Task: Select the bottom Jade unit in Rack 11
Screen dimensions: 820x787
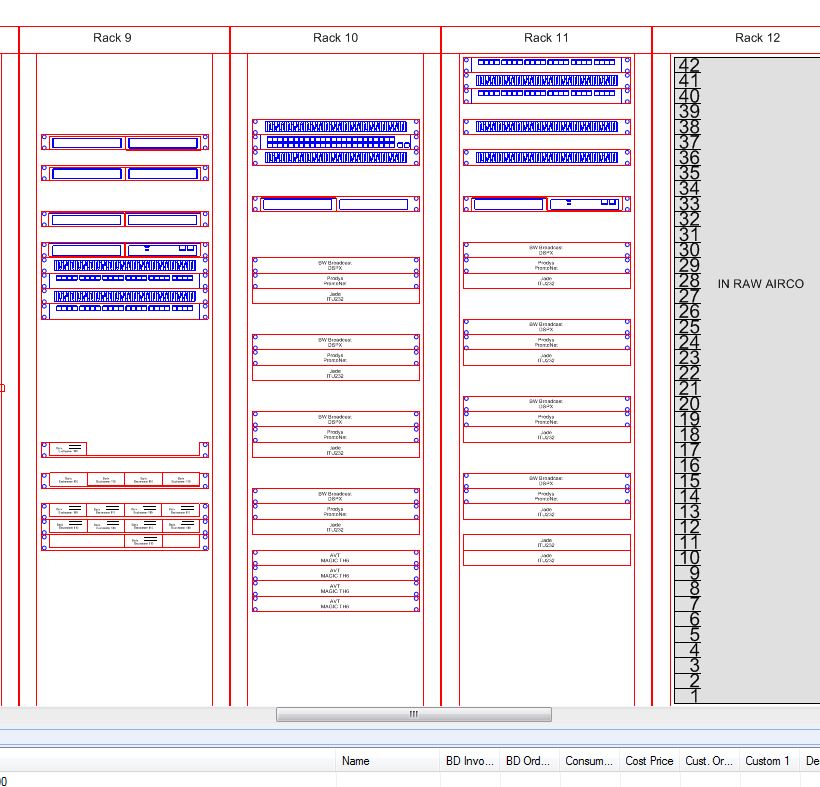Action: 546,558
